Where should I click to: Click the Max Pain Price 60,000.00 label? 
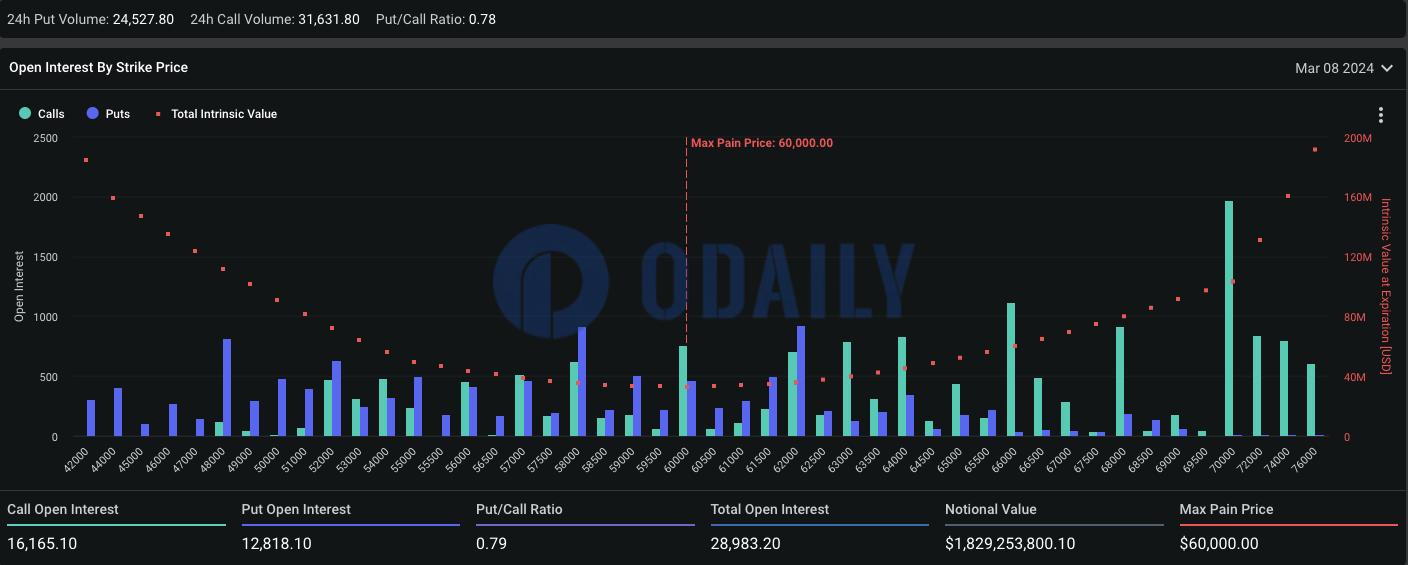[761, 143]
